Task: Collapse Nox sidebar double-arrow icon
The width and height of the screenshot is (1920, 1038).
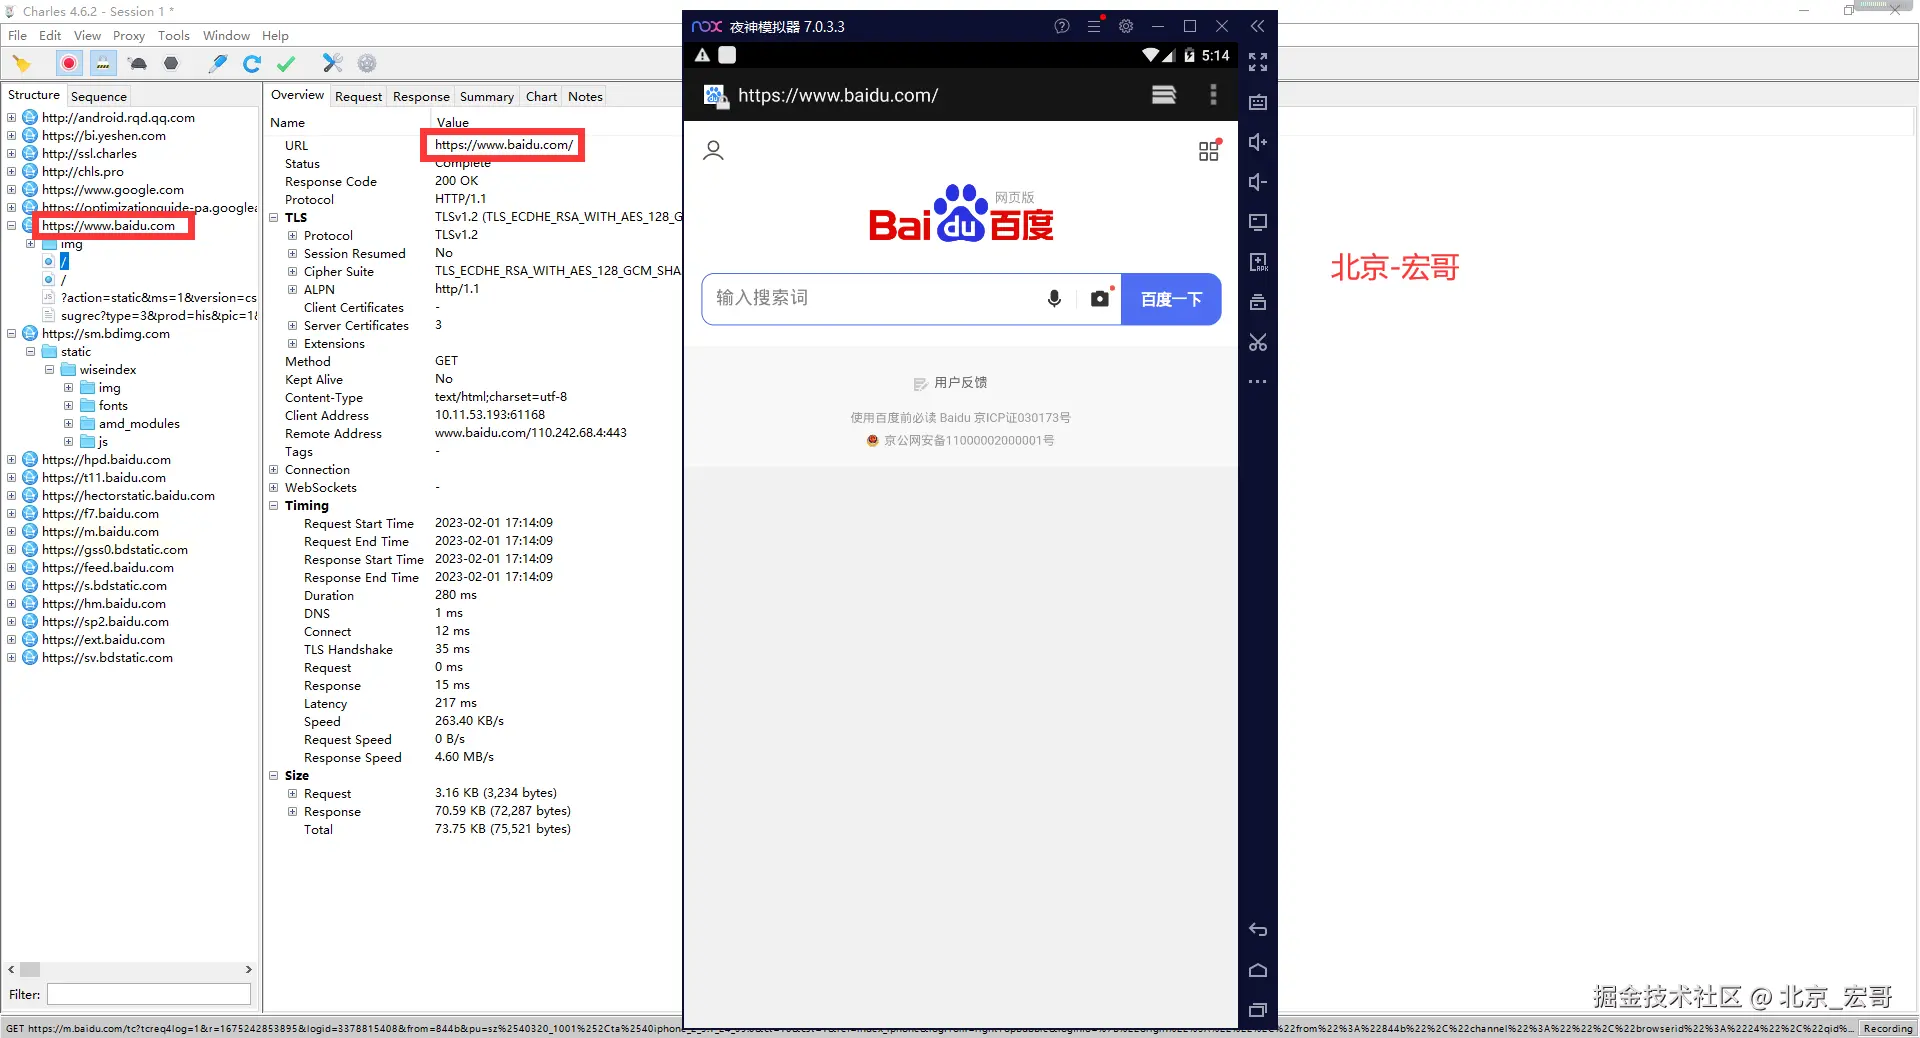Action: pyautogui.click(x=1258, y=26)
